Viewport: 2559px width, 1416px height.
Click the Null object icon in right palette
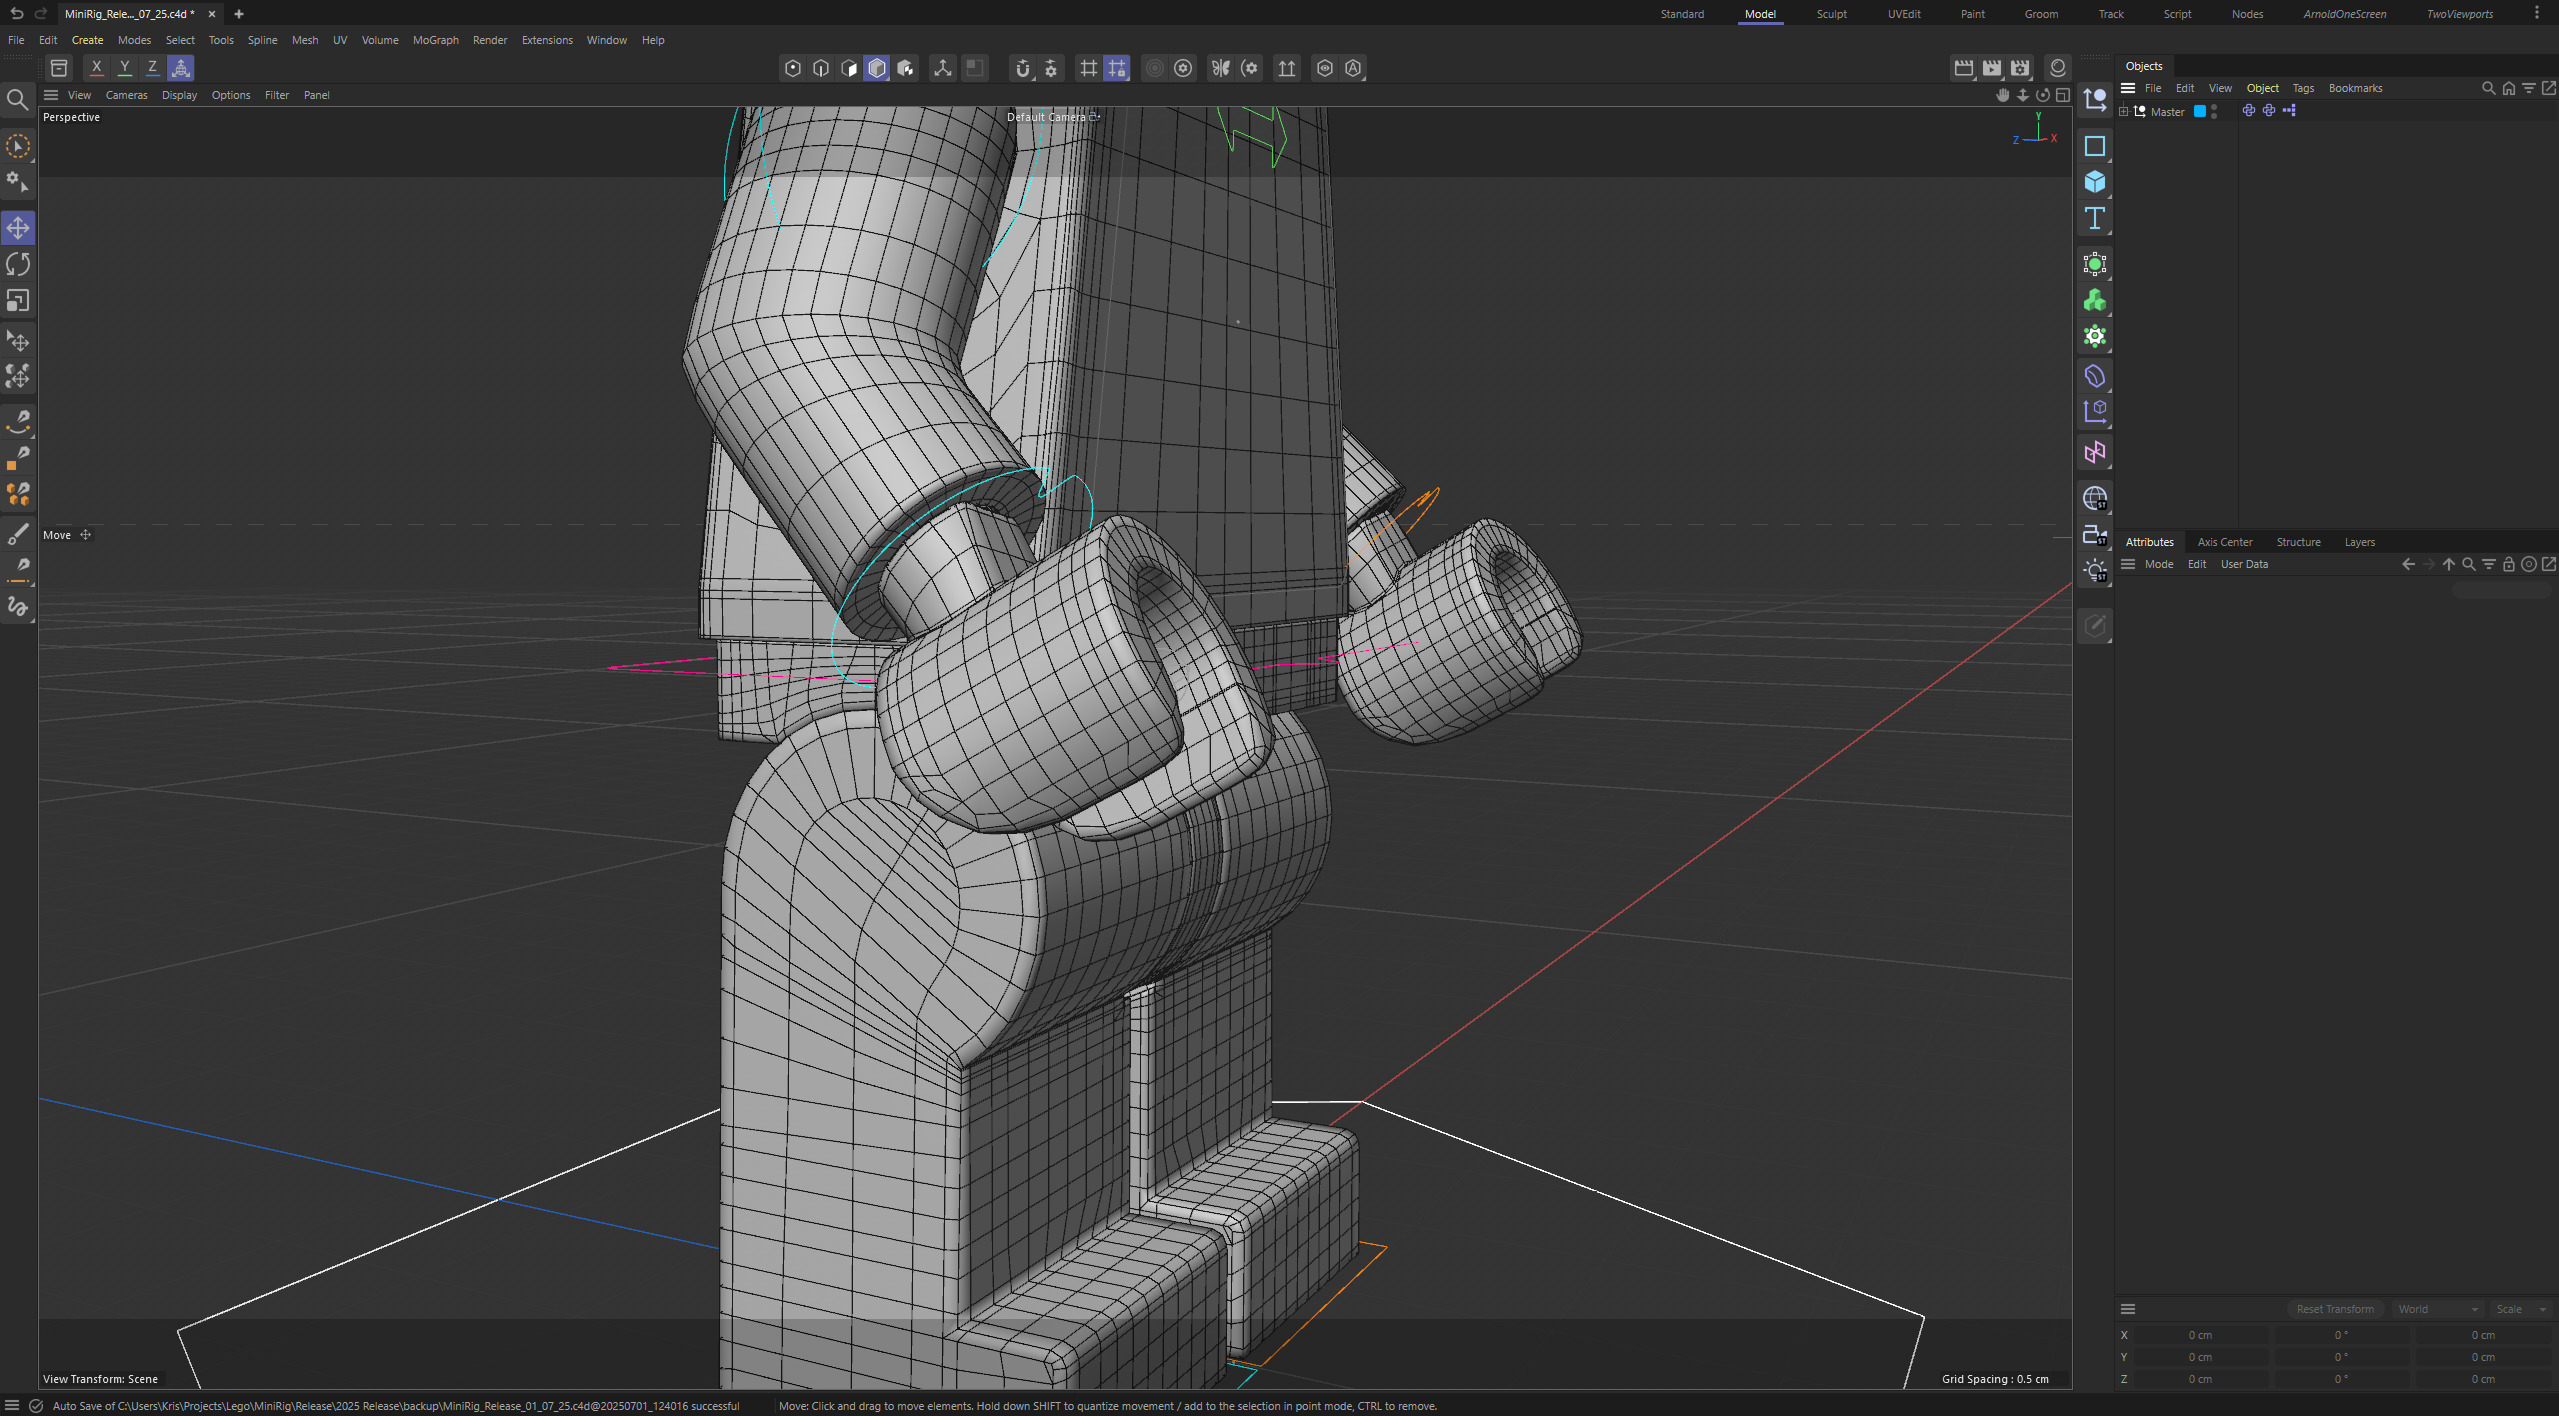pyautogui.click(x=2095, y=98)
